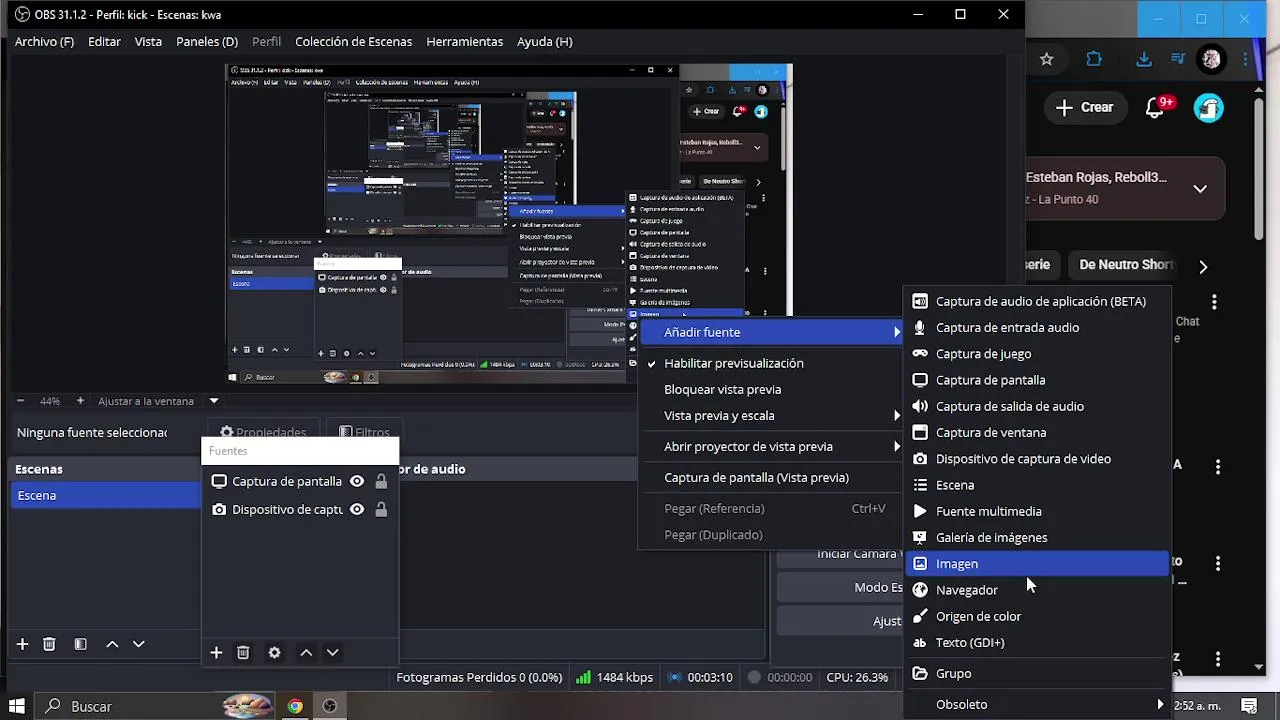Zoom out the preview with the minus icon

tap(20, 401)
